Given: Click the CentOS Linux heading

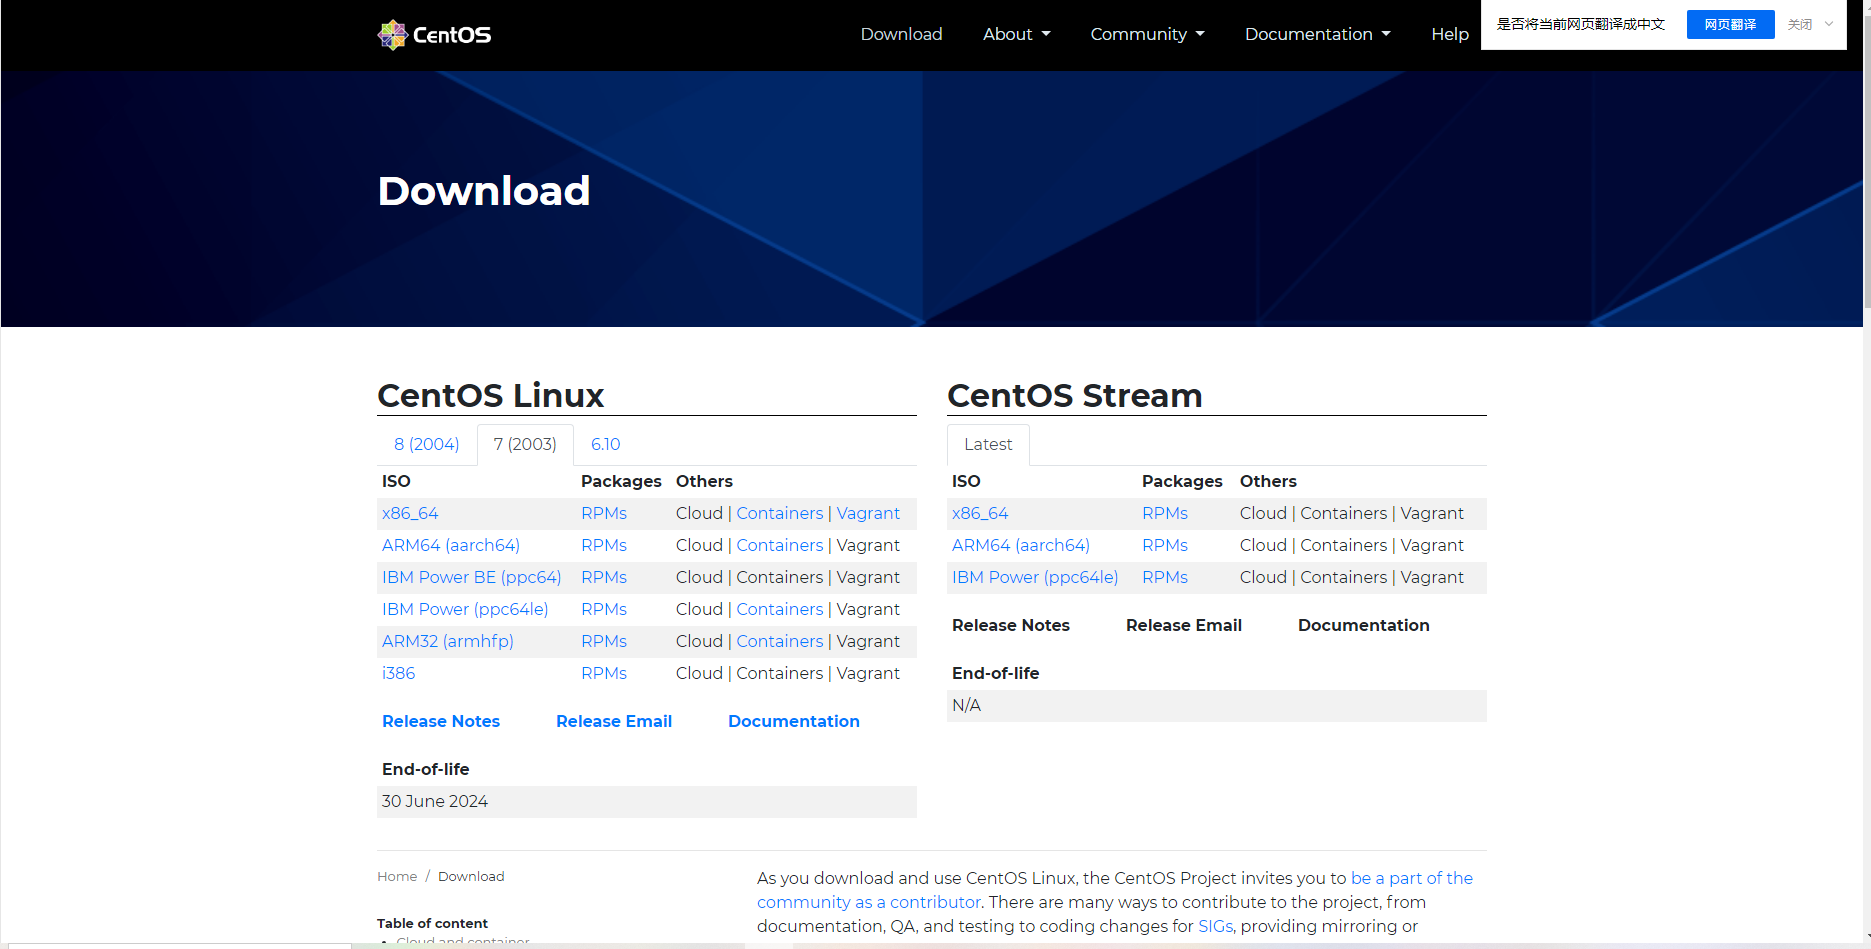Looking at the screenshot, I should (x=490, y=395).
